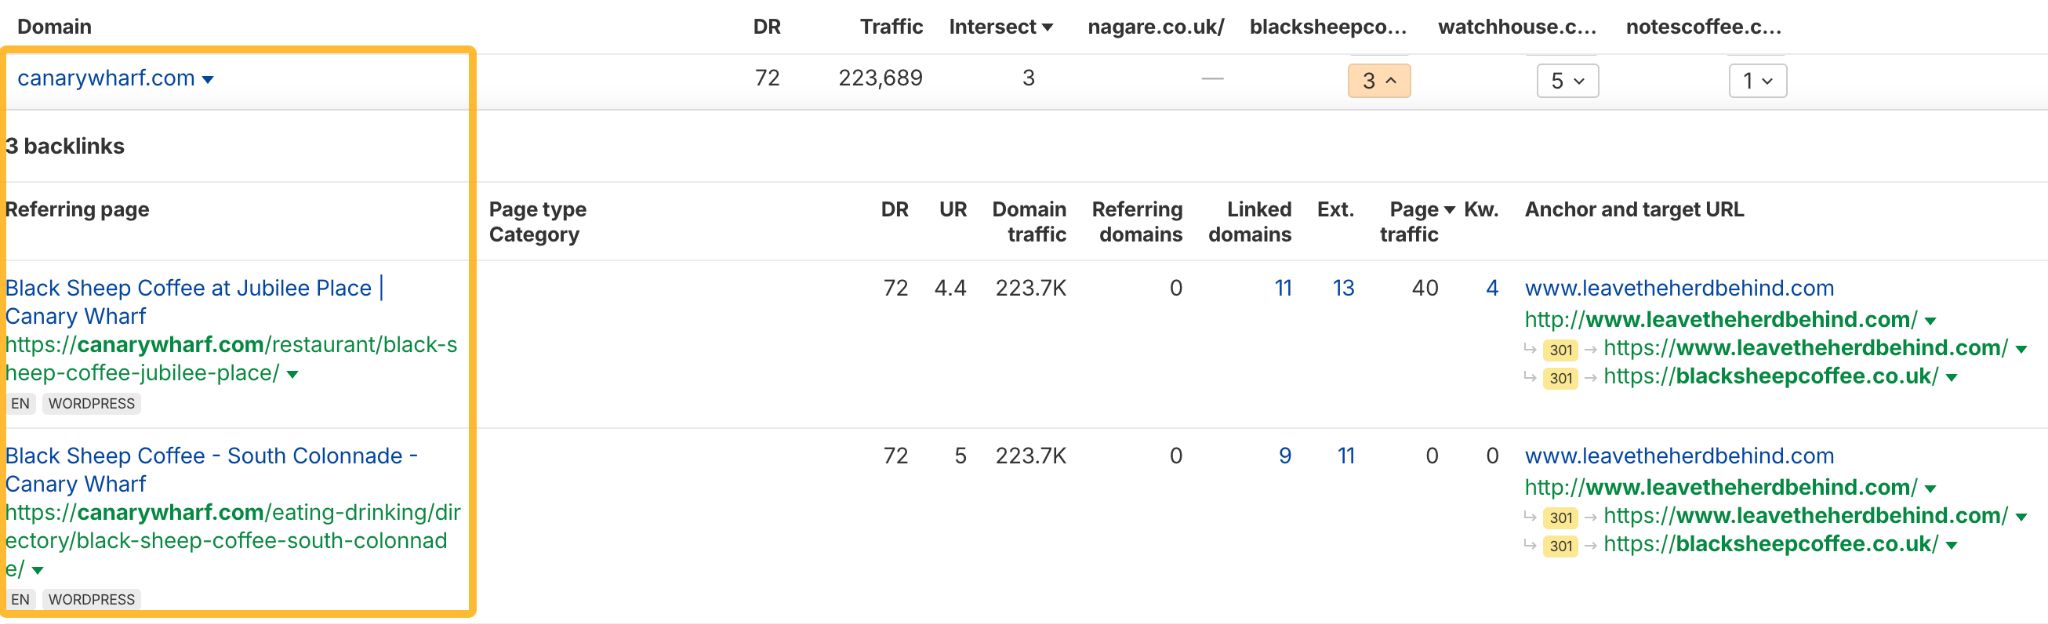Click the first row's www.leavetheherdbehind.com anchor text

[1679, 288]
